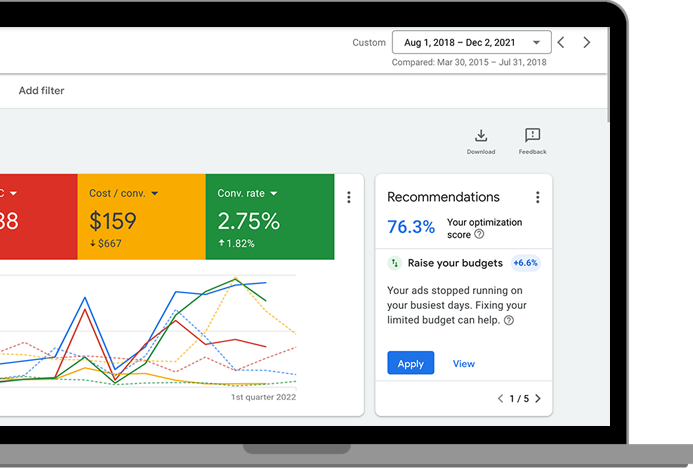
Task: Open the View link for recommendation
Action: pos(464,364)
